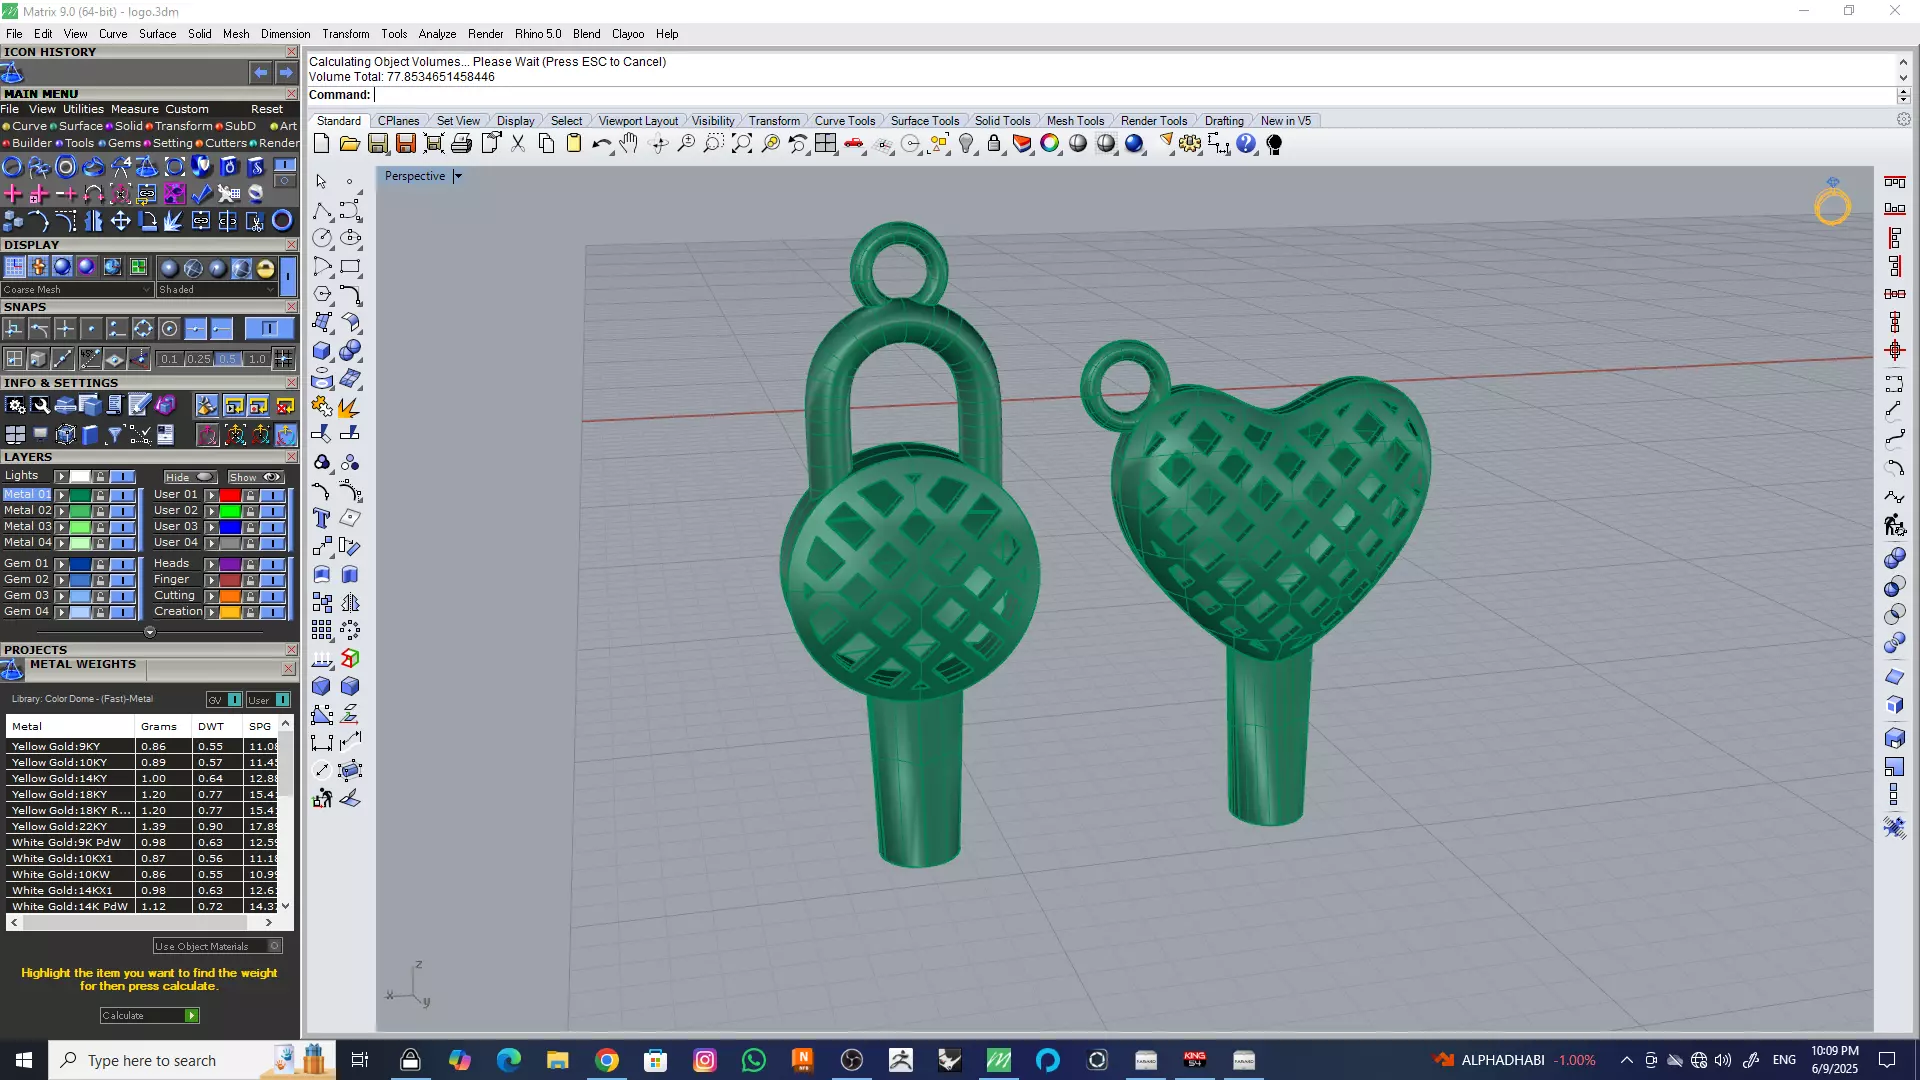Switch to the Curve Tools tab

click(x=844, y=121)
